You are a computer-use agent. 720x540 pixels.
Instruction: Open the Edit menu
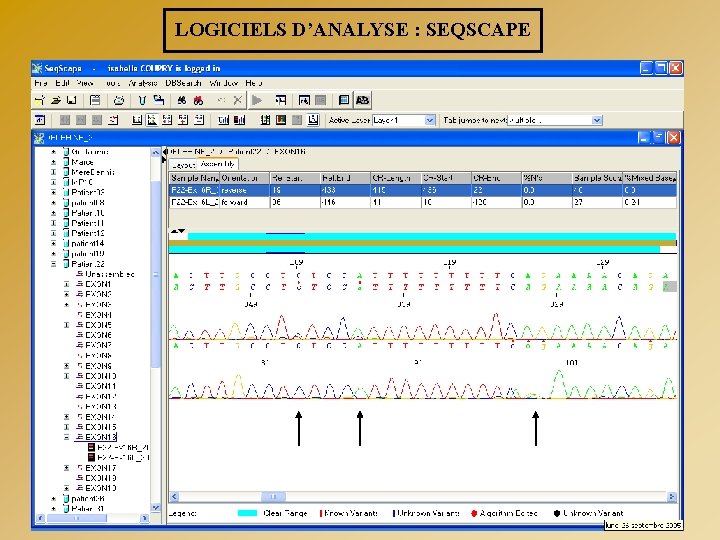coord(62,83)
